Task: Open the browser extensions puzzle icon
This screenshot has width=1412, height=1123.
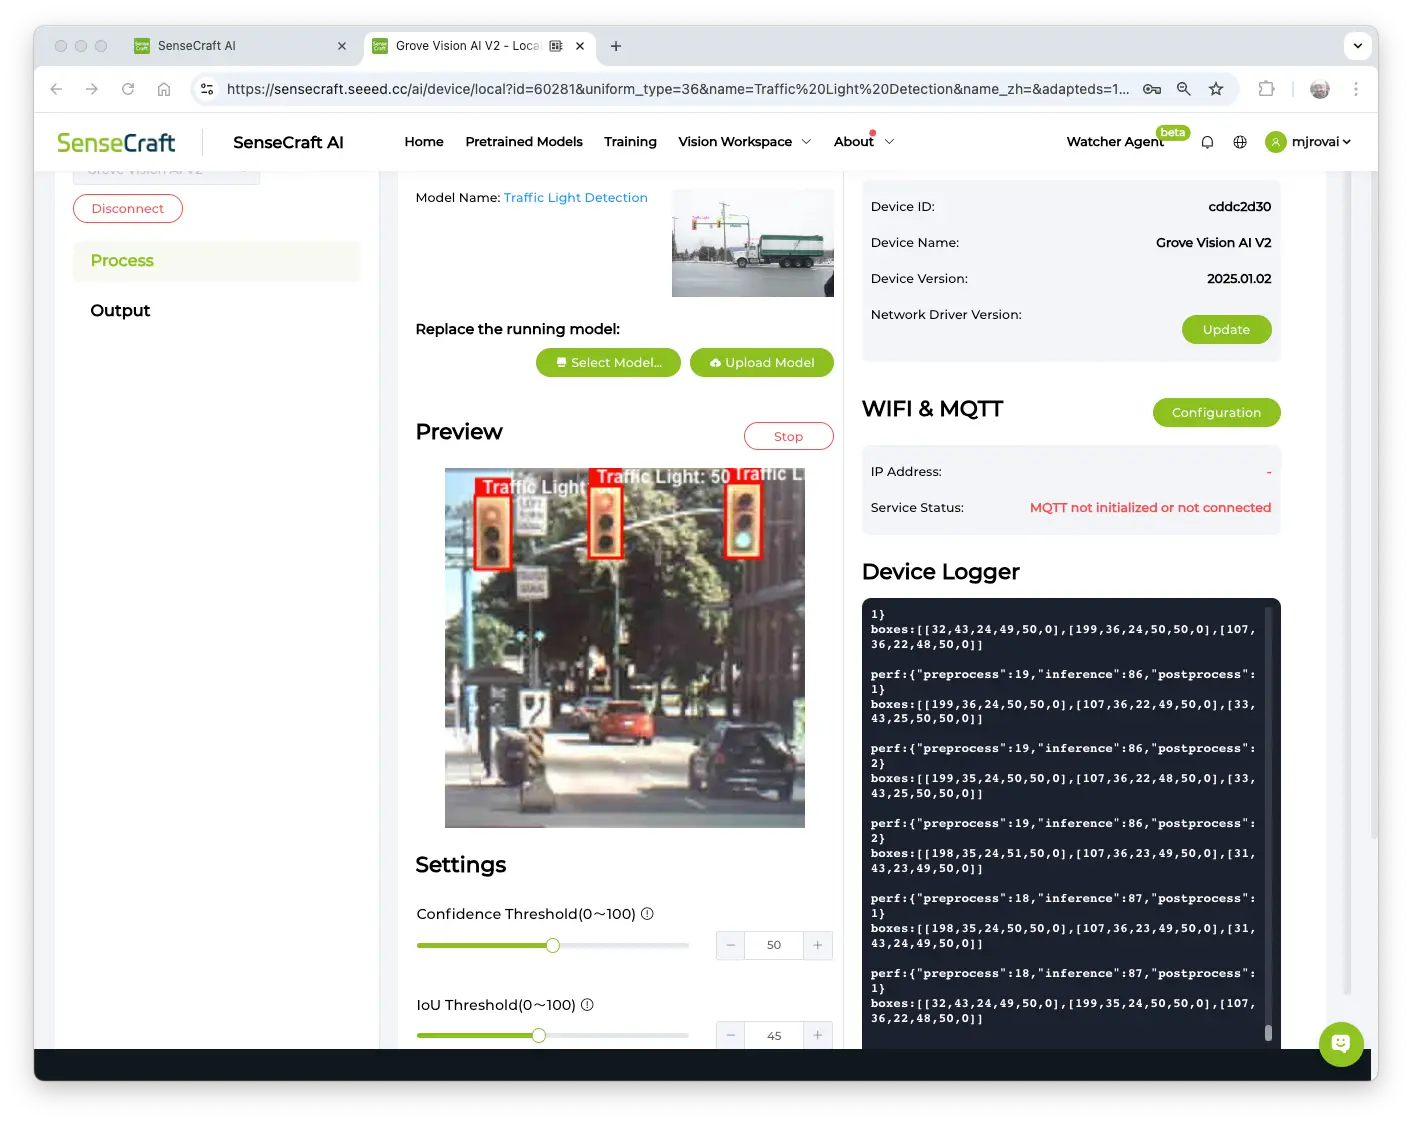Action: pos(1266,89)
